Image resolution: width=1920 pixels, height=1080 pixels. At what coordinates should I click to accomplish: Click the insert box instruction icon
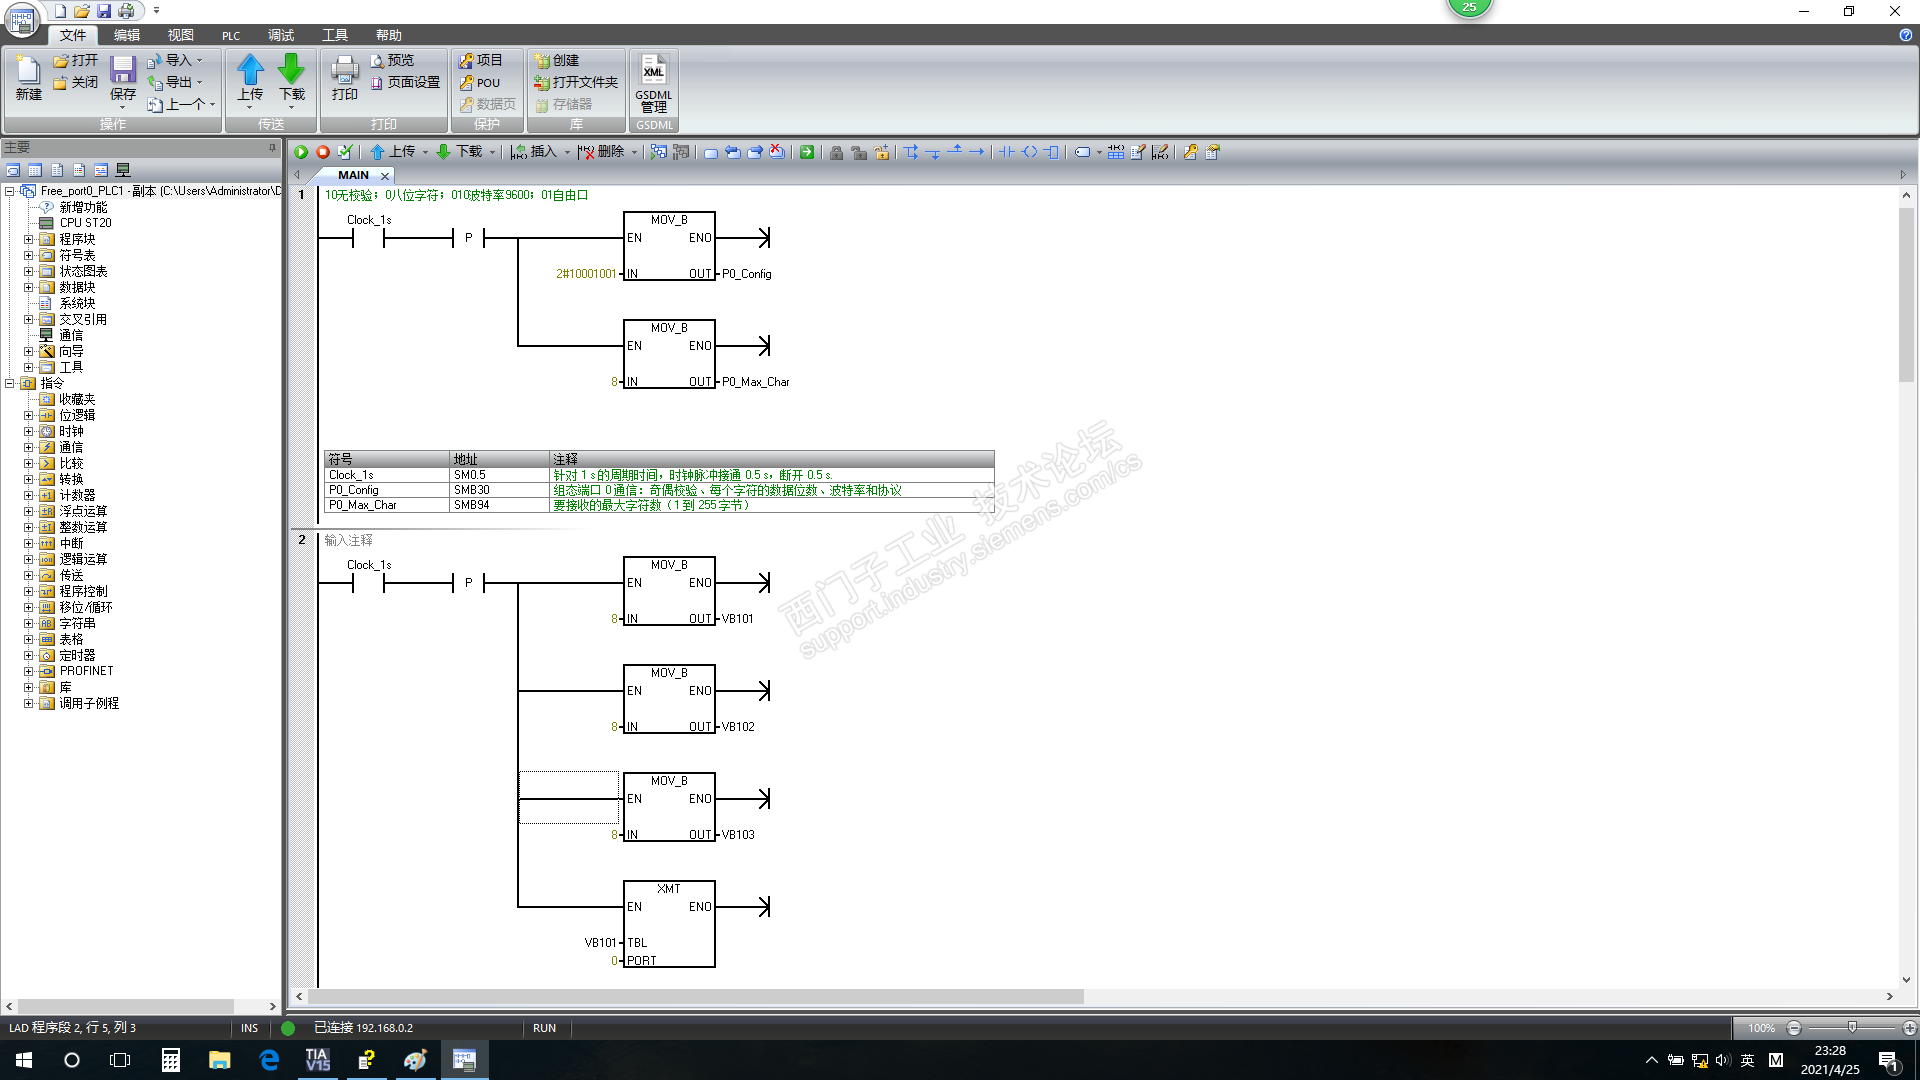tap(1051, 152)
